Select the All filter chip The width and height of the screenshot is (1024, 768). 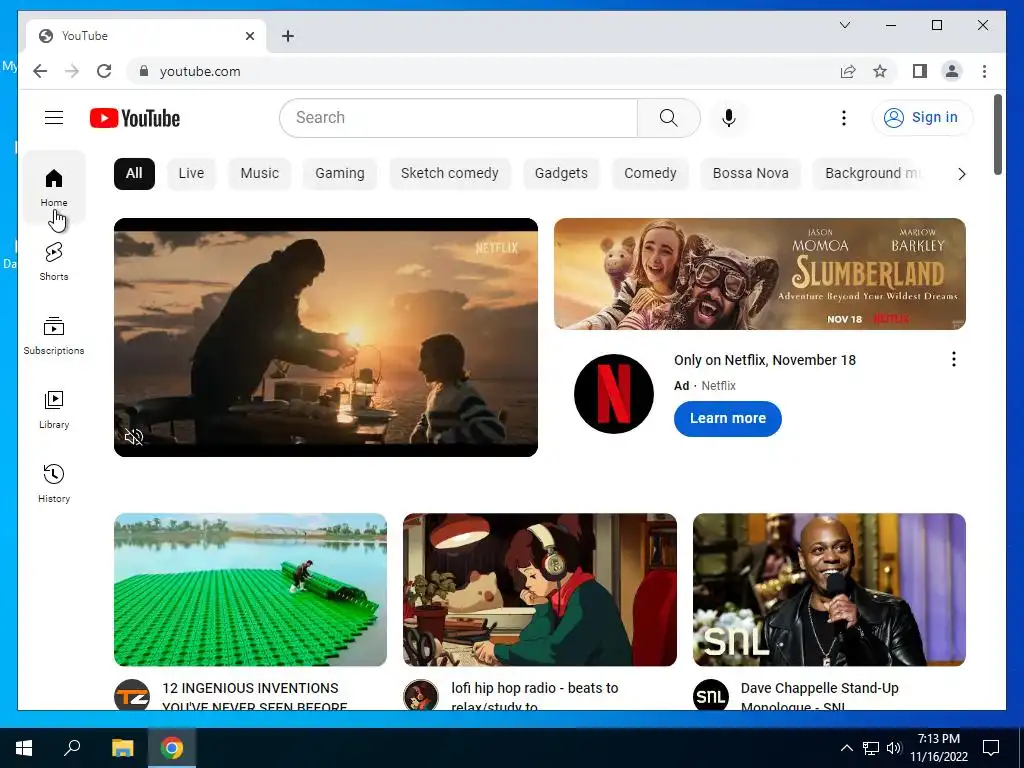134,174
